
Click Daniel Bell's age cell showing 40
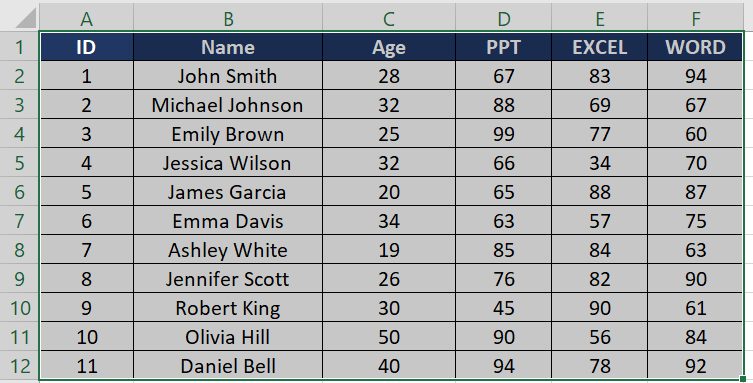389,366
